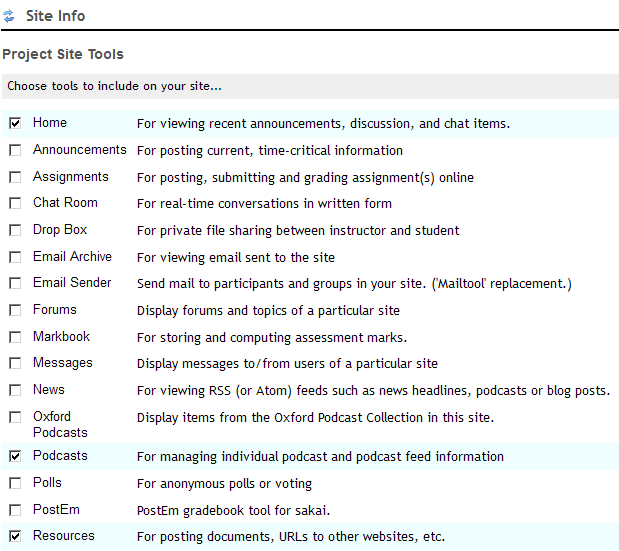
Task: Tick the Assignments checkbox
Action: 15,177
